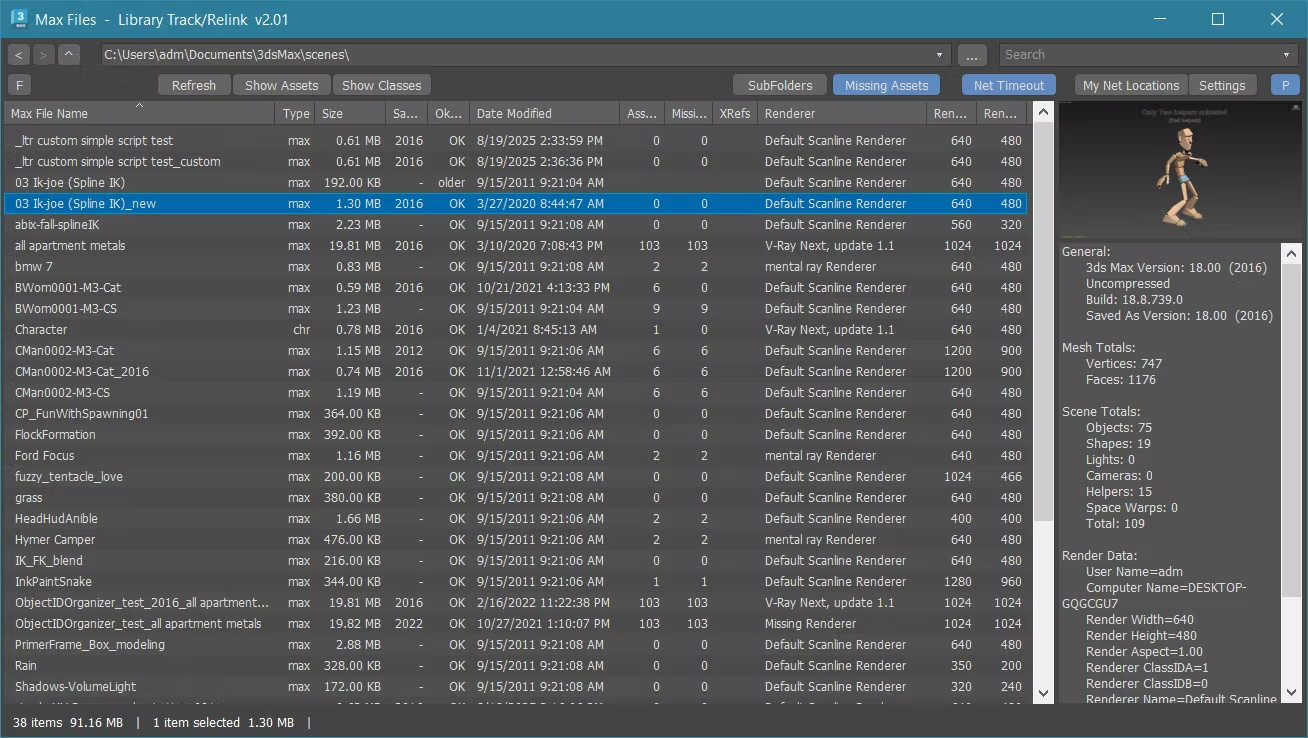Expand the folder path dropdown

pyautogui.click(x=939, y=55)
